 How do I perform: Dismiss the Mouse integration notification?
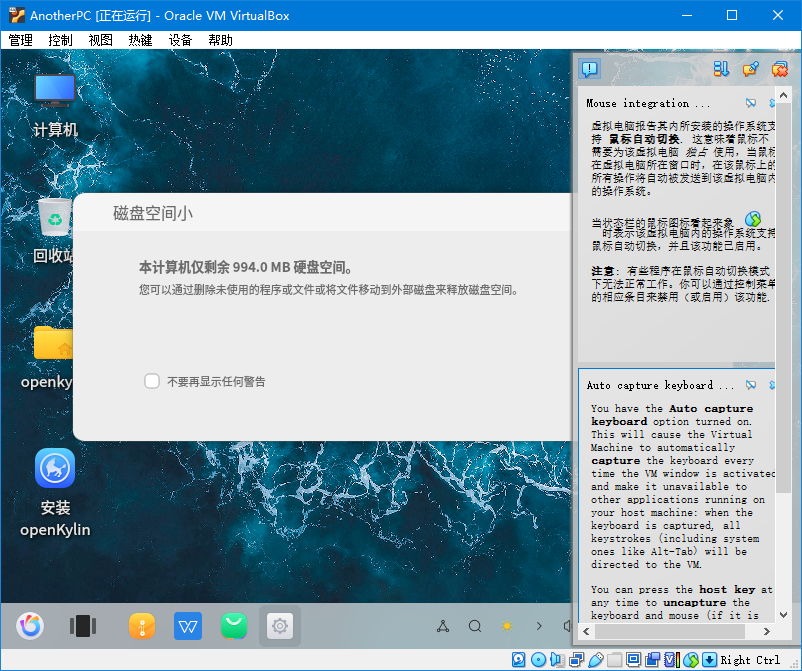tap(772, 103)
